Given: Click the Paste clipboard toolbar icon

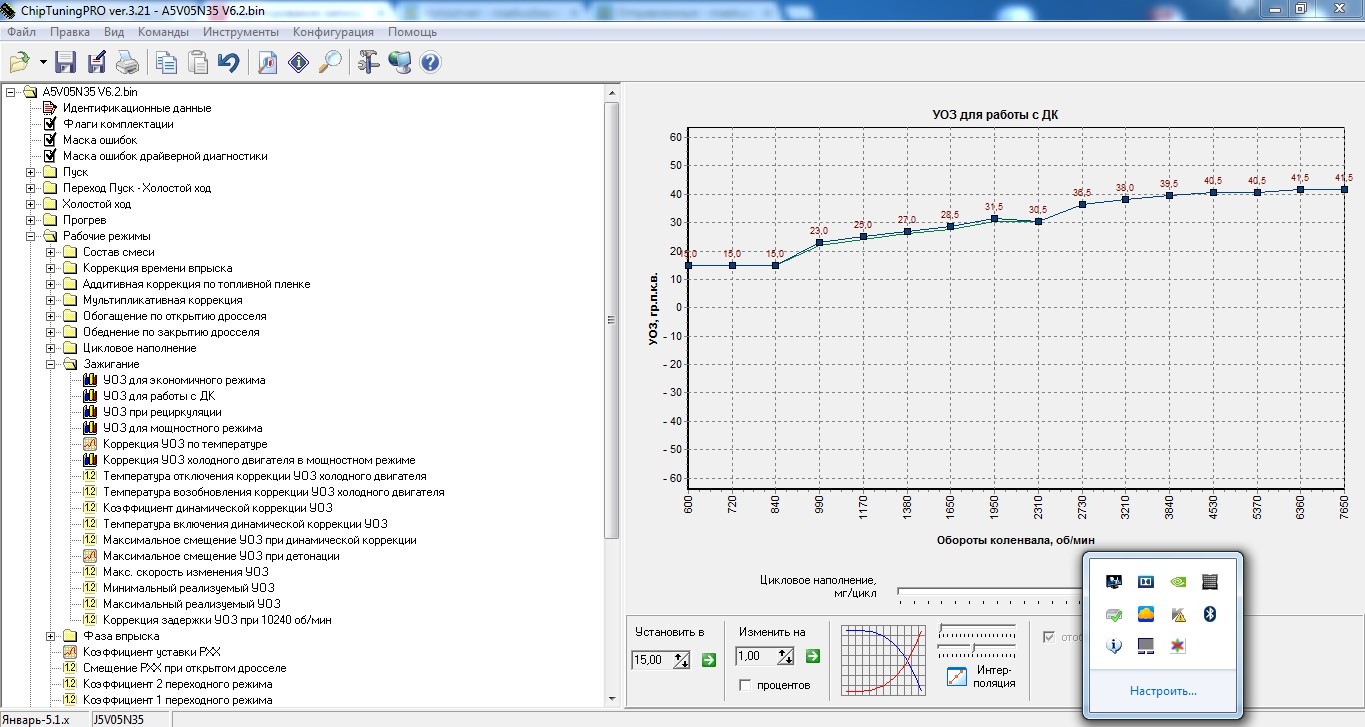Looking at the screenshot, I should click(198, 63).
